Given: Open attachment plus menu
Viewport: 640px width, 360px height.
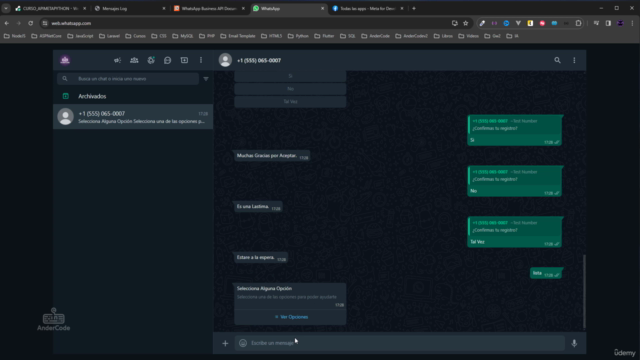Looking at the screenshot, I should [225, 343].
